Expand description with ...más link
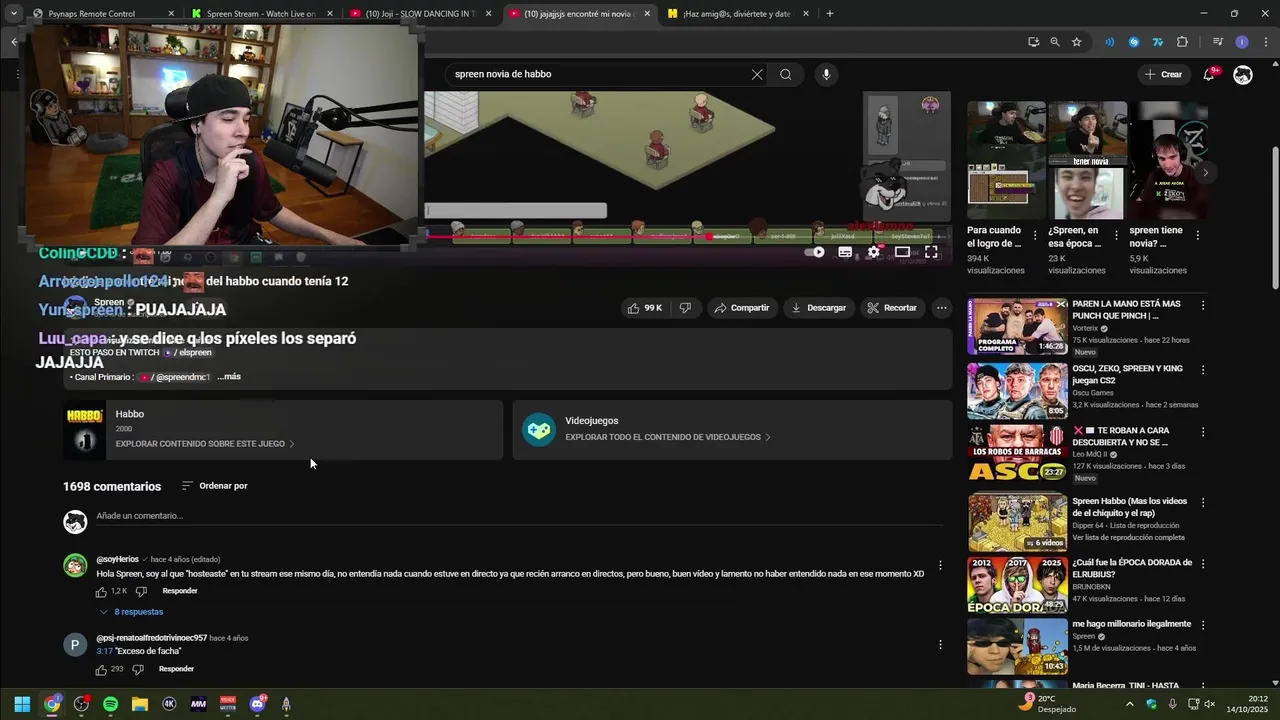 click(x=229, y=377)
